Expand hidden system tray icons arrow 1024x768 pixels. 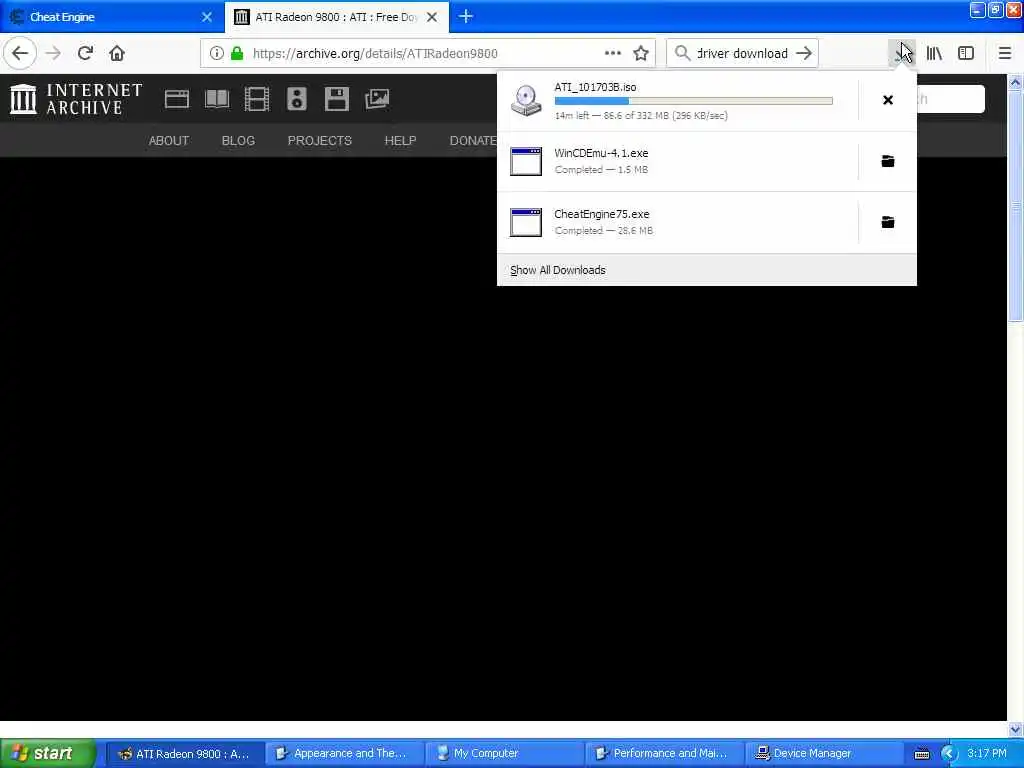click(949, 754)
